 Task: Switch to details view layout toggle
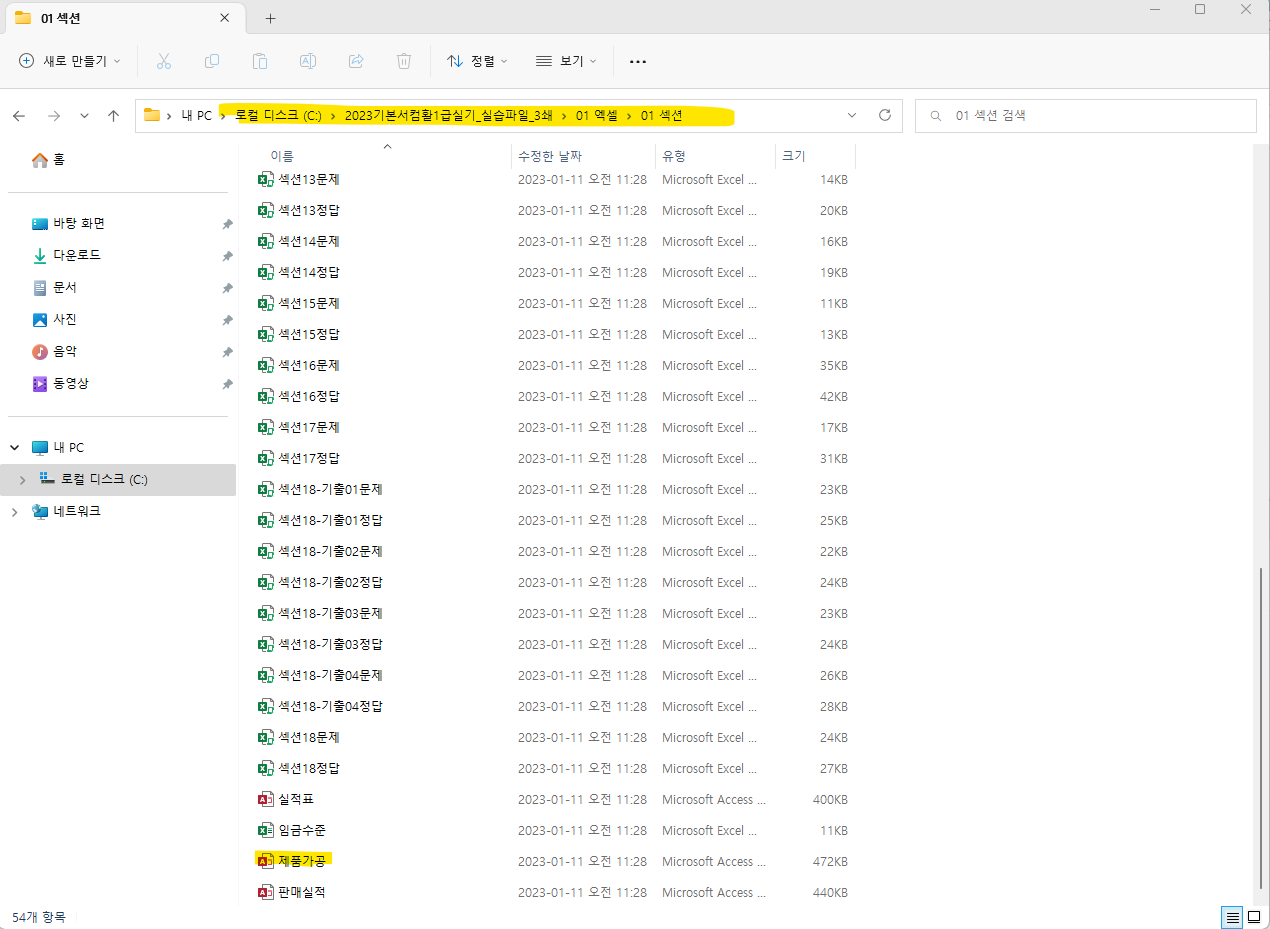1233,917
